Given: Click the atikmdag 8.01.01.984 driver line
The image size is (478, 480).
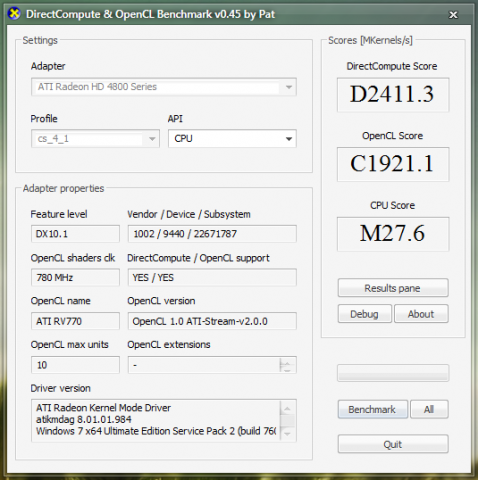Looking at the screenshot, I should (x=84, y=419).
